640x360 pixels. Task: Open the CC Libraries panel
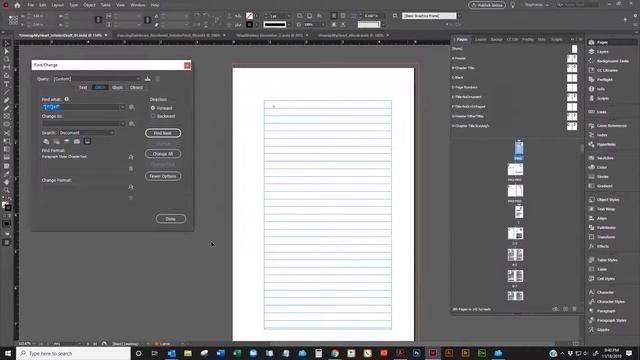pos(607,71)
